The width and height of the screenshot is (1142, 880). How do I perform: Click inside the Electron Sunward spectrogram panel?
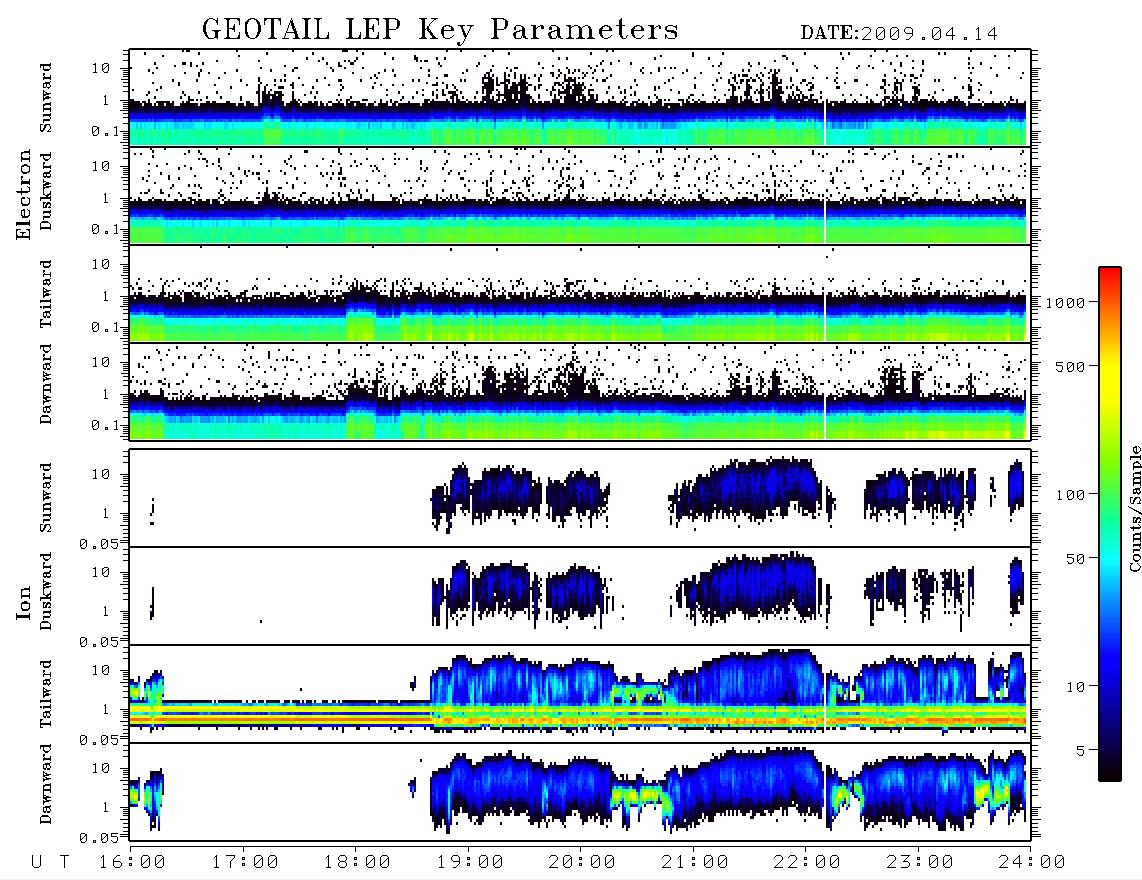tap(580, 98)
